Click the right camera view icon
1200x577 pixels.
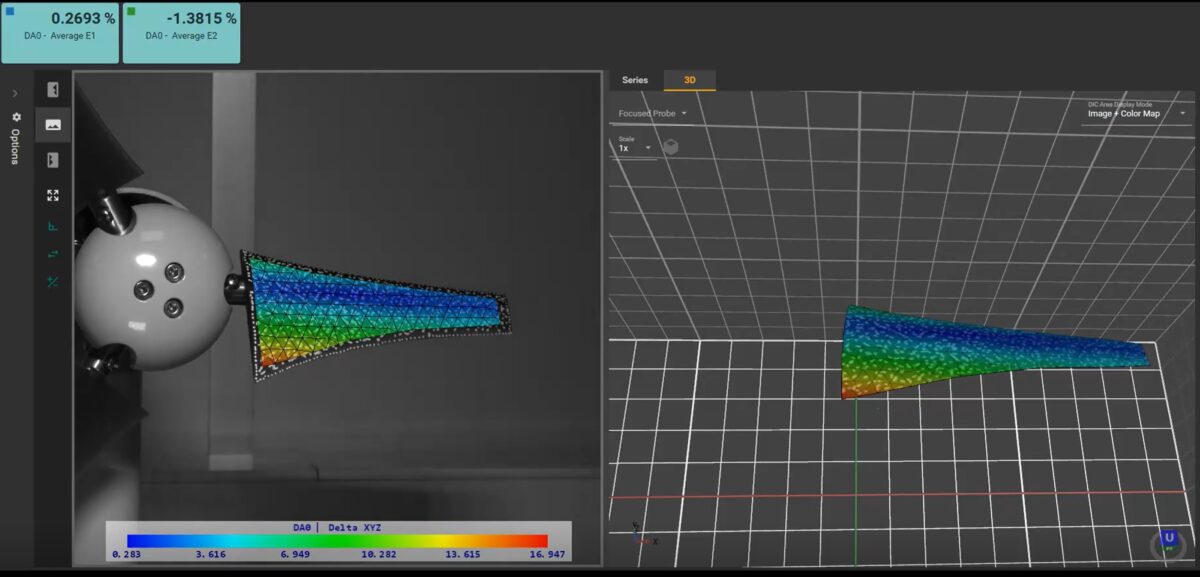[x=53, y=160]
